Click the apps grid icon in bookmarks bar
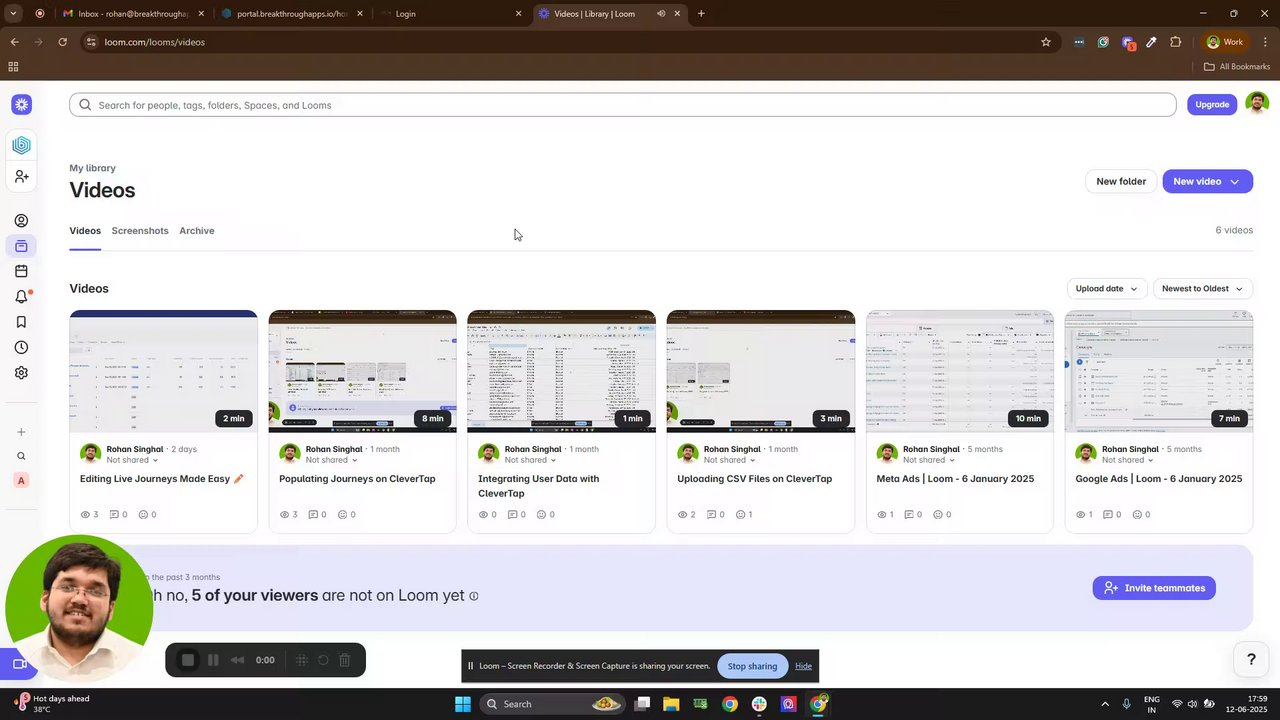The height and width of the screenshot is (720, 1280). coord(13,67)
